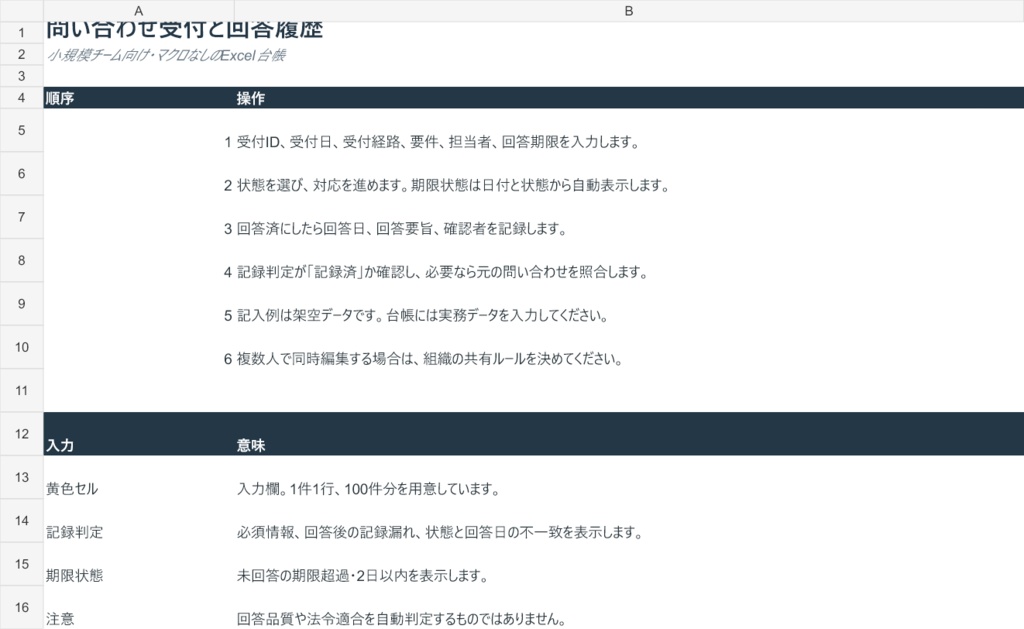1024x629 pixels.
Task: Select row 10 header
Action: click(22, 347)
